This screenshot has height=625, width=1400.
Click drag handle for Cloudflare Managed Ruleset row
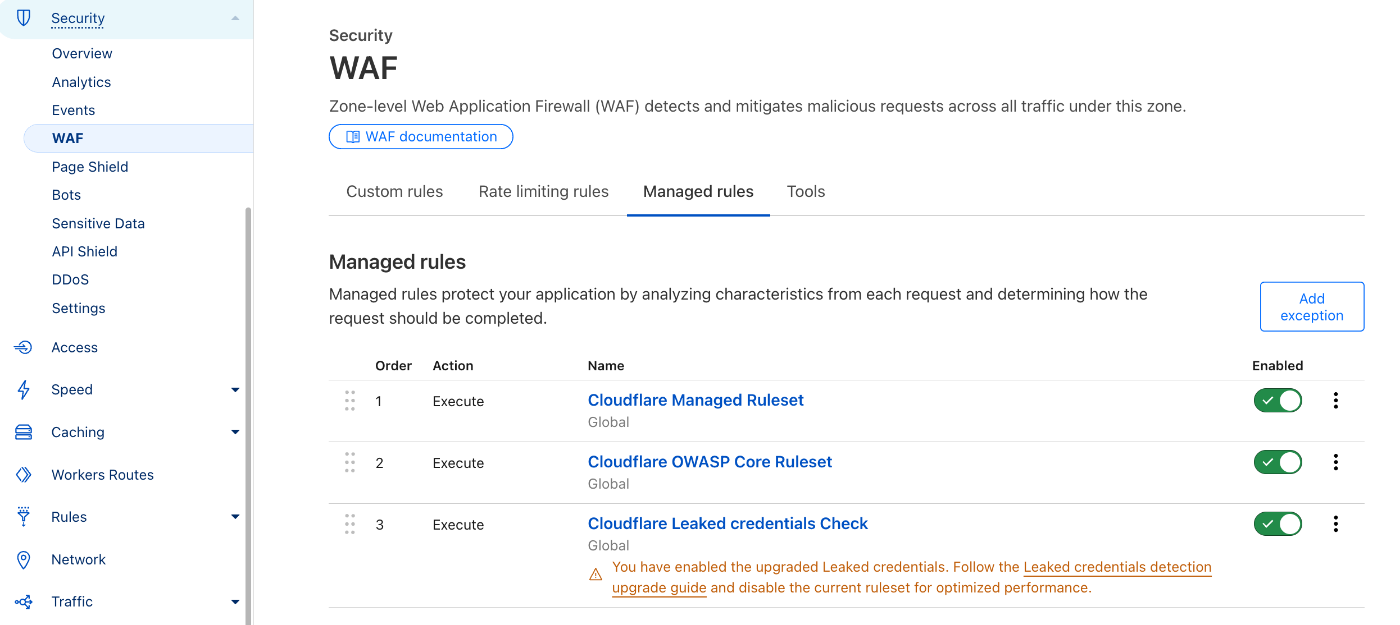(350, 401)
